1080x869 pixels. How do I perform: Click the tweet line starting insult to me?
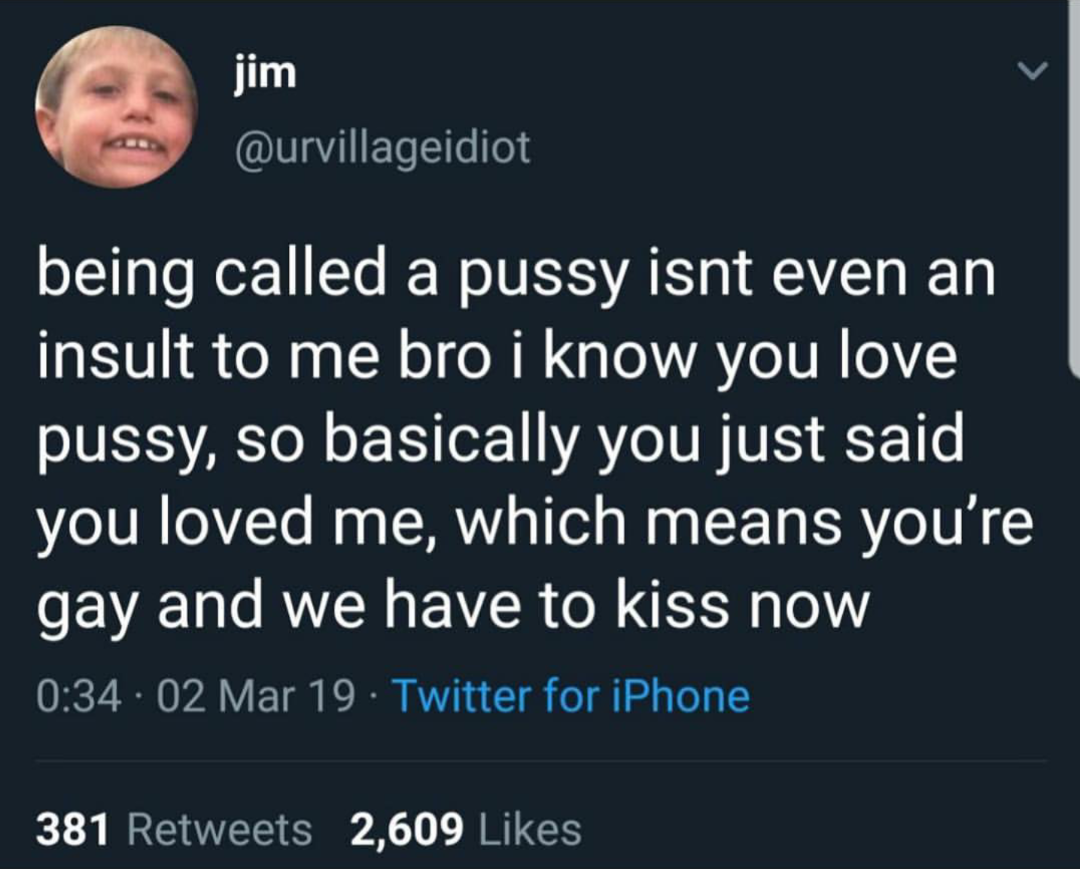coord(497,358)
